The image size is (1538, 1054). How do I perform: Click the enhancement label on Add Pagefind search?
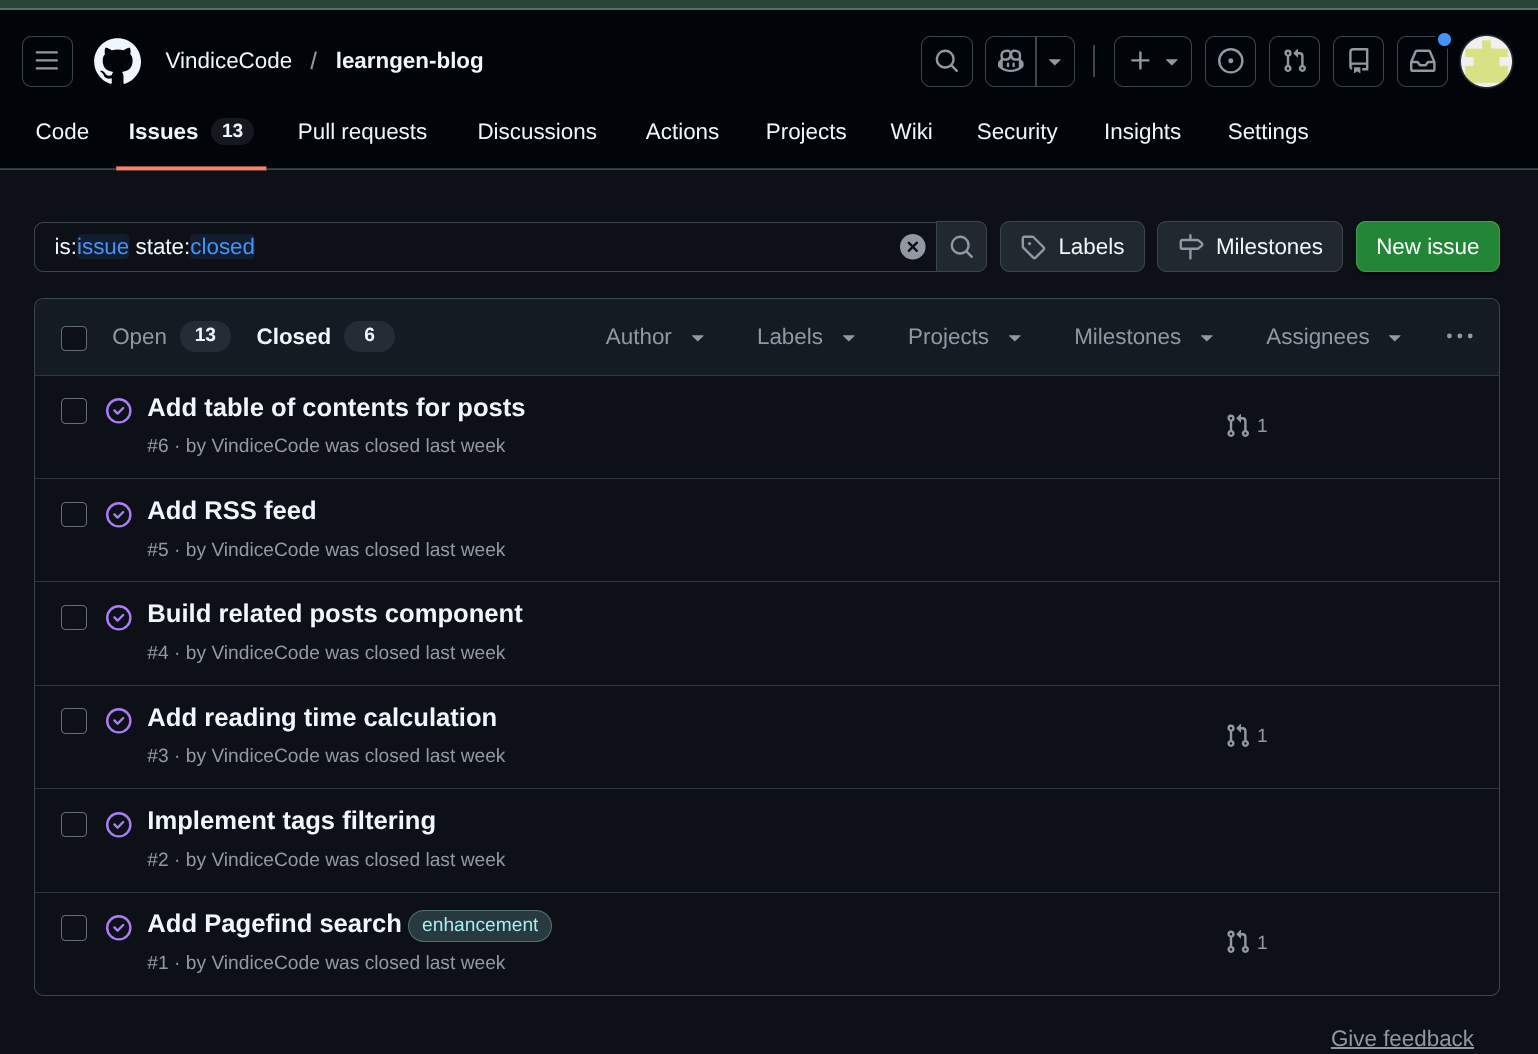tap(479, 925)
